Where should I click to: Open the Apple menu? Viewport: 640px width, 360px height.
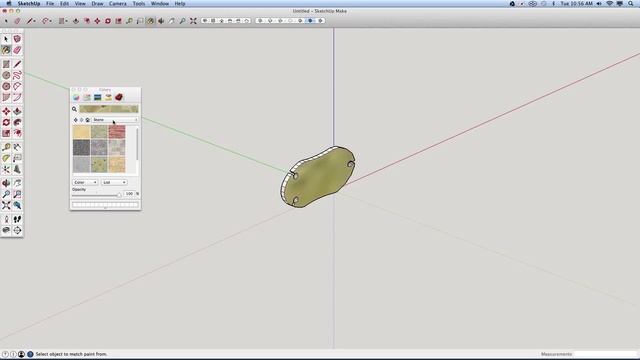(9, 4)
